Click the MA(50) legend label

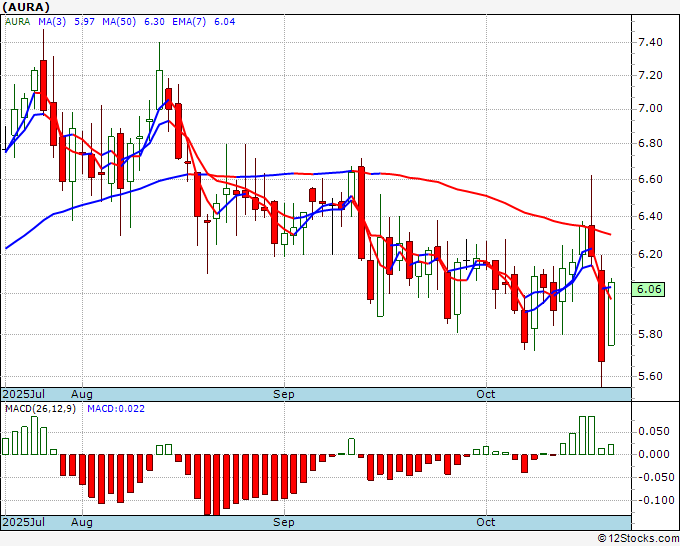click(x=119, y=22)
